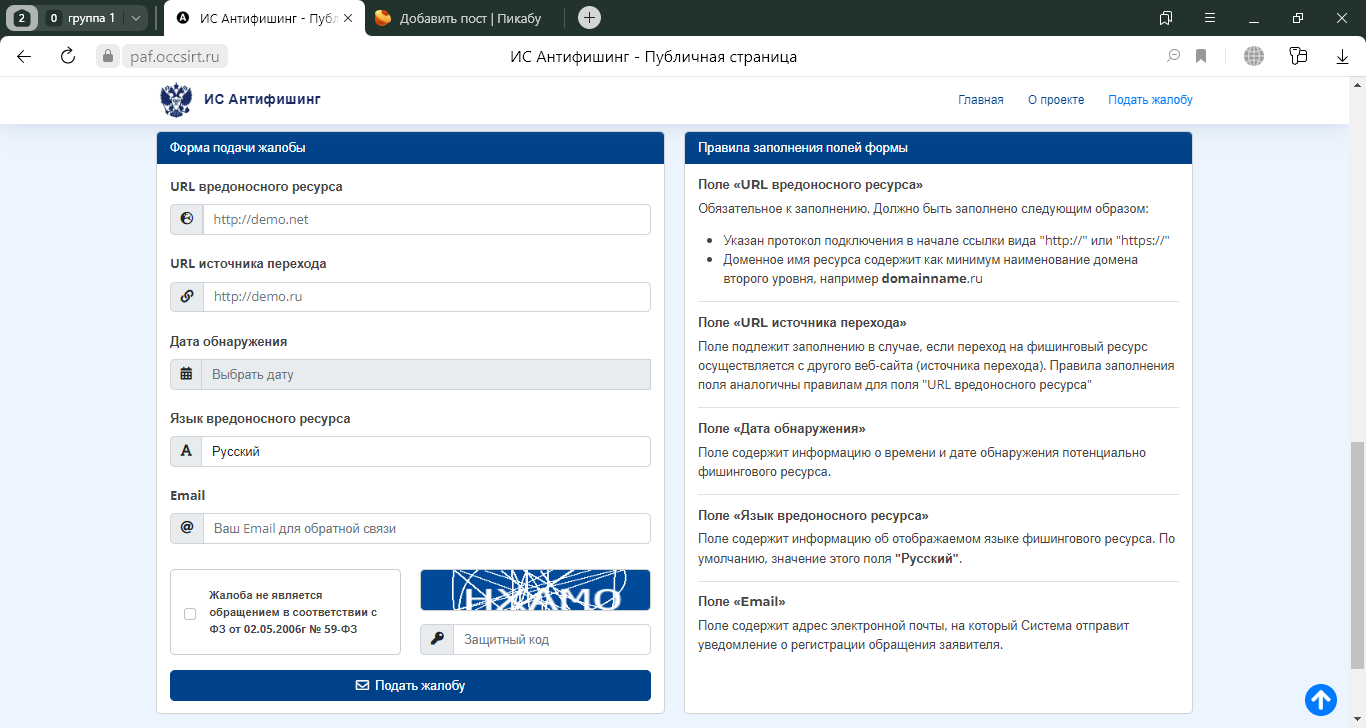Click the 'Правила заполнения полей формы' header
Screen dimensions: 1366x728
[938, 148]
